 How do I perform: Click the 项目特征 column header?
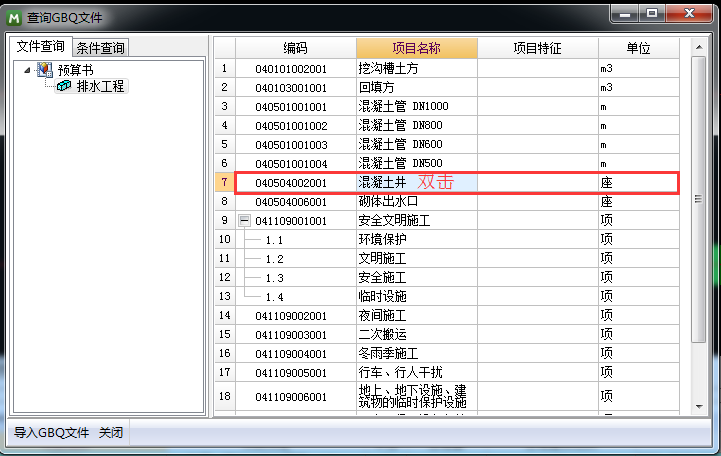537,48
